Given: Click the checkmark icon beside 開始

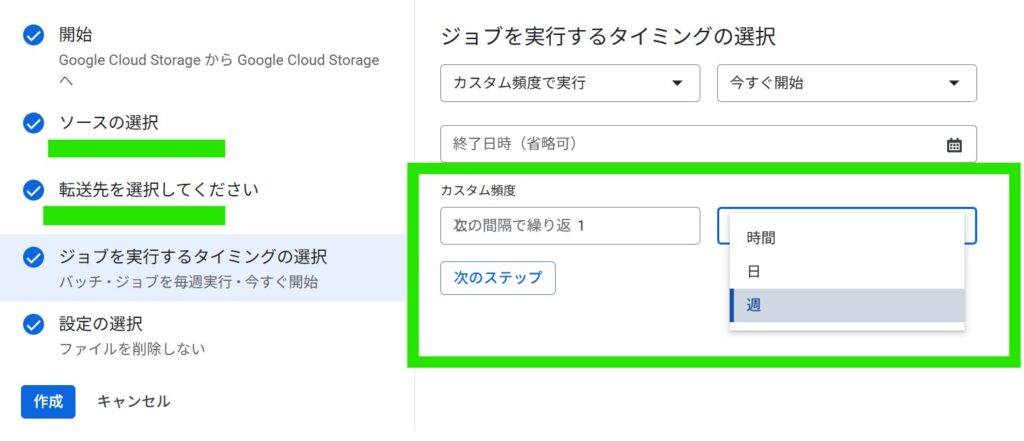Looking at the screenshot, I should tap(34, 35).
